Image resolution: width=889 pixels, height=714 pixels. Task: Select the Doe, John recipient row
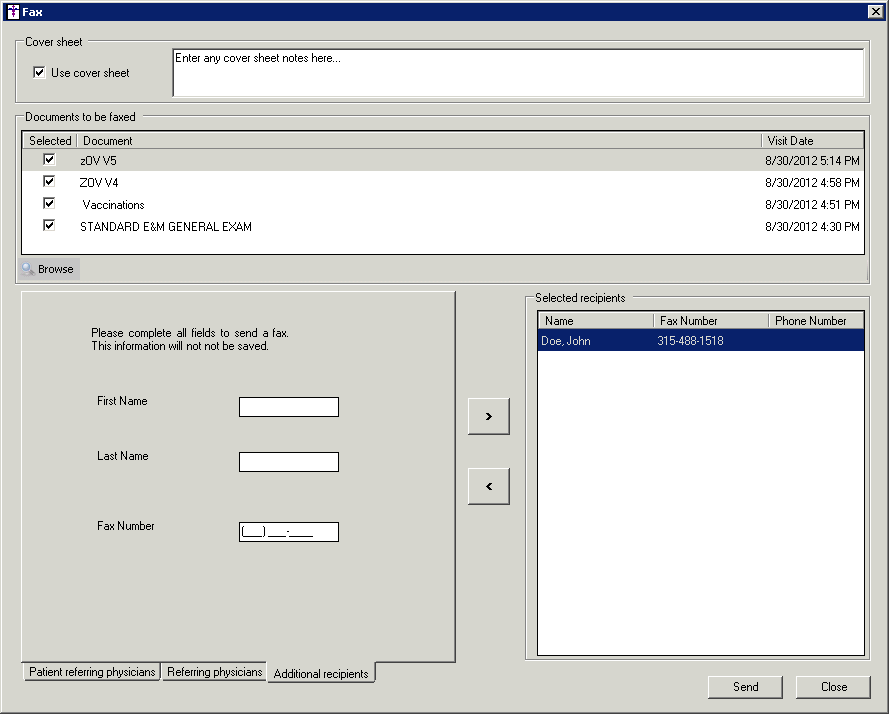[700, 341]
